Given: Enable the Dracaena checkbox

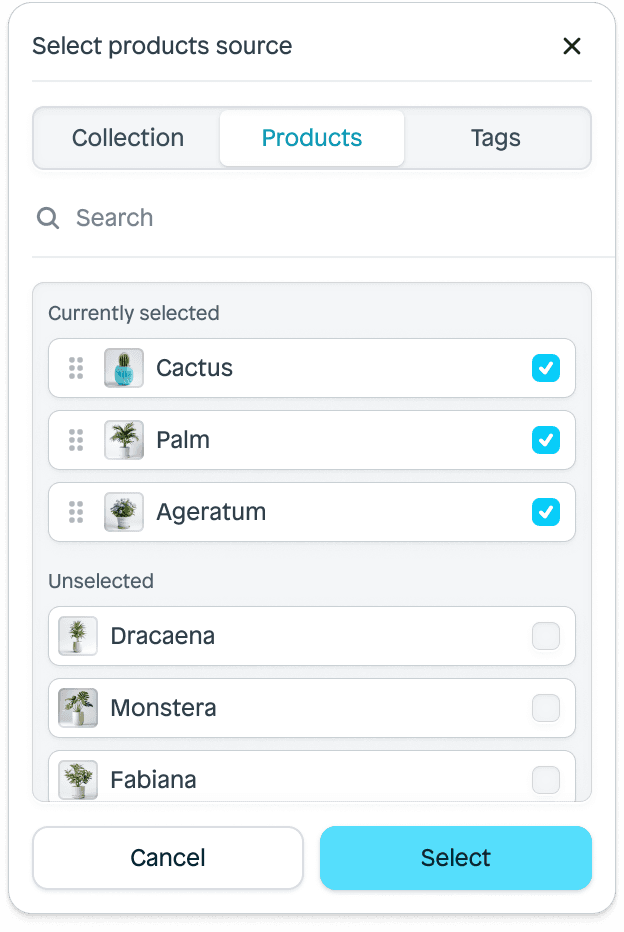Looking at the screenshot, I should point(546,636).
